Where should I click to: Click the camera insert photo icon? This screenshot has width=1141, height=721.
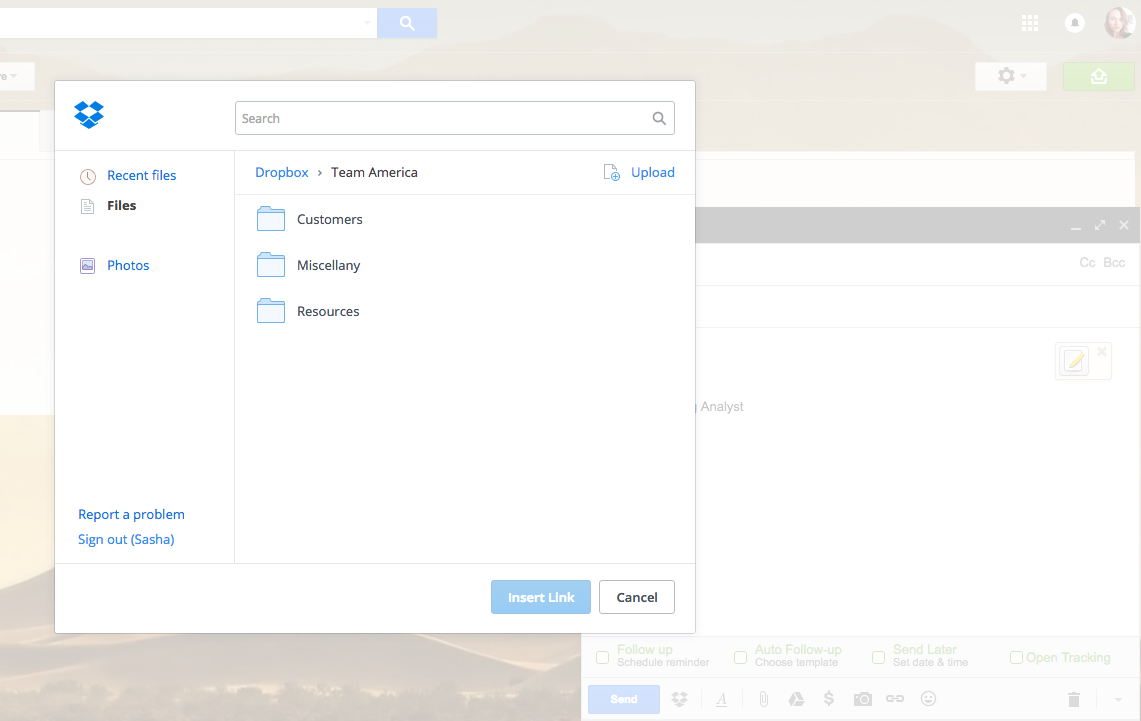[862, 699]
